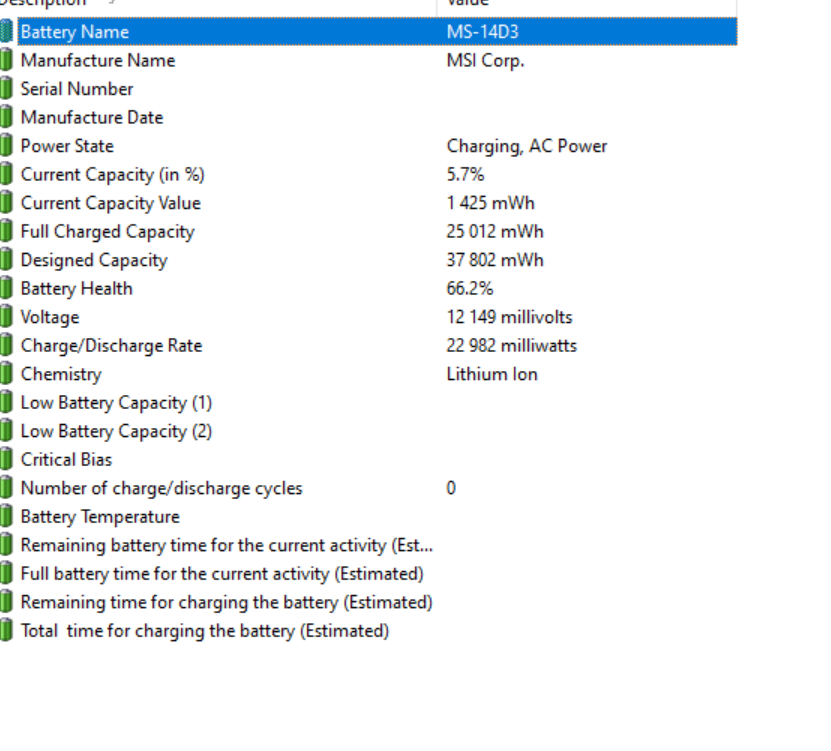Screen dimensions: 831x751
Task: Click battery icon beside Serial Number row
Action: pos(6,89)
